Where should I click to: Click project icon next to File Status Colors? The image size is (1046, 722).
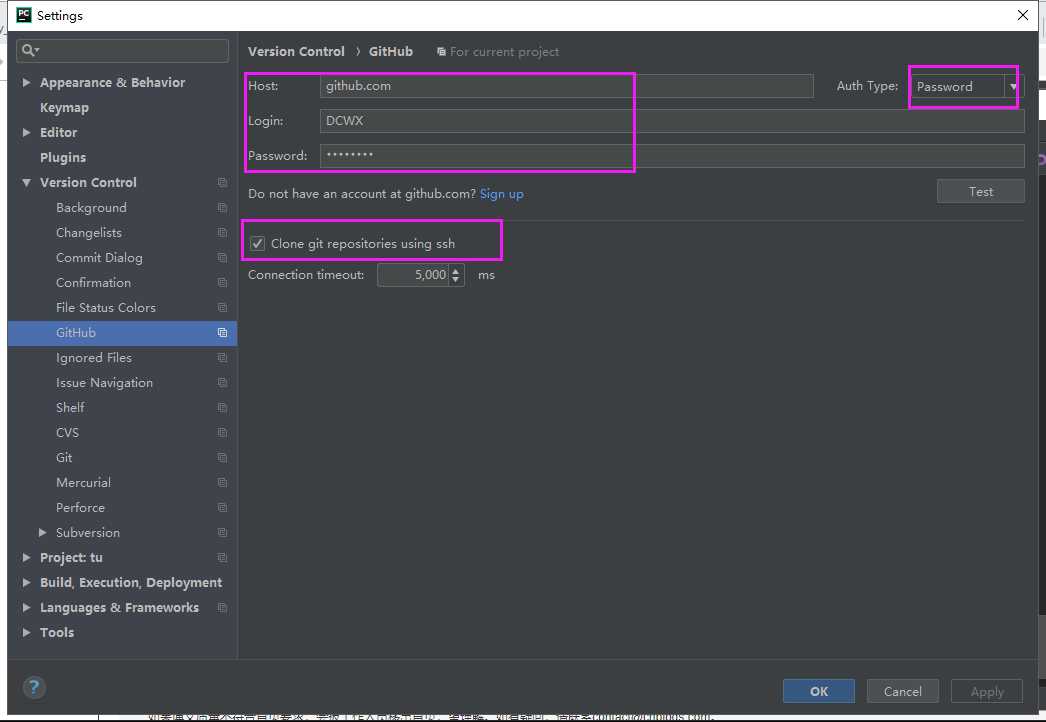222,308
